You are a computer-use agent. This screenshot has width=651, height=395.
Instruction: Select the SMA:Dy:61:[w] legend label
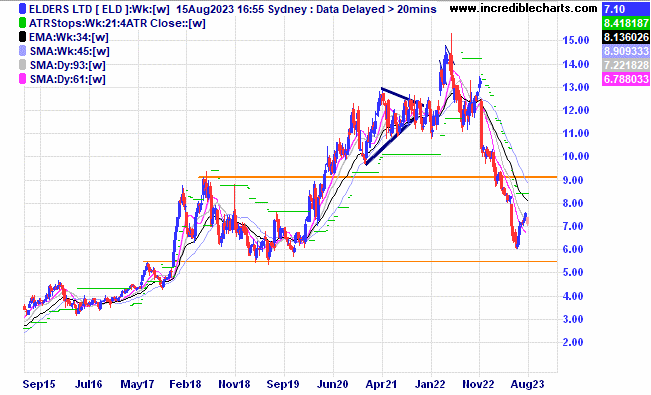(x=67, y=79)
